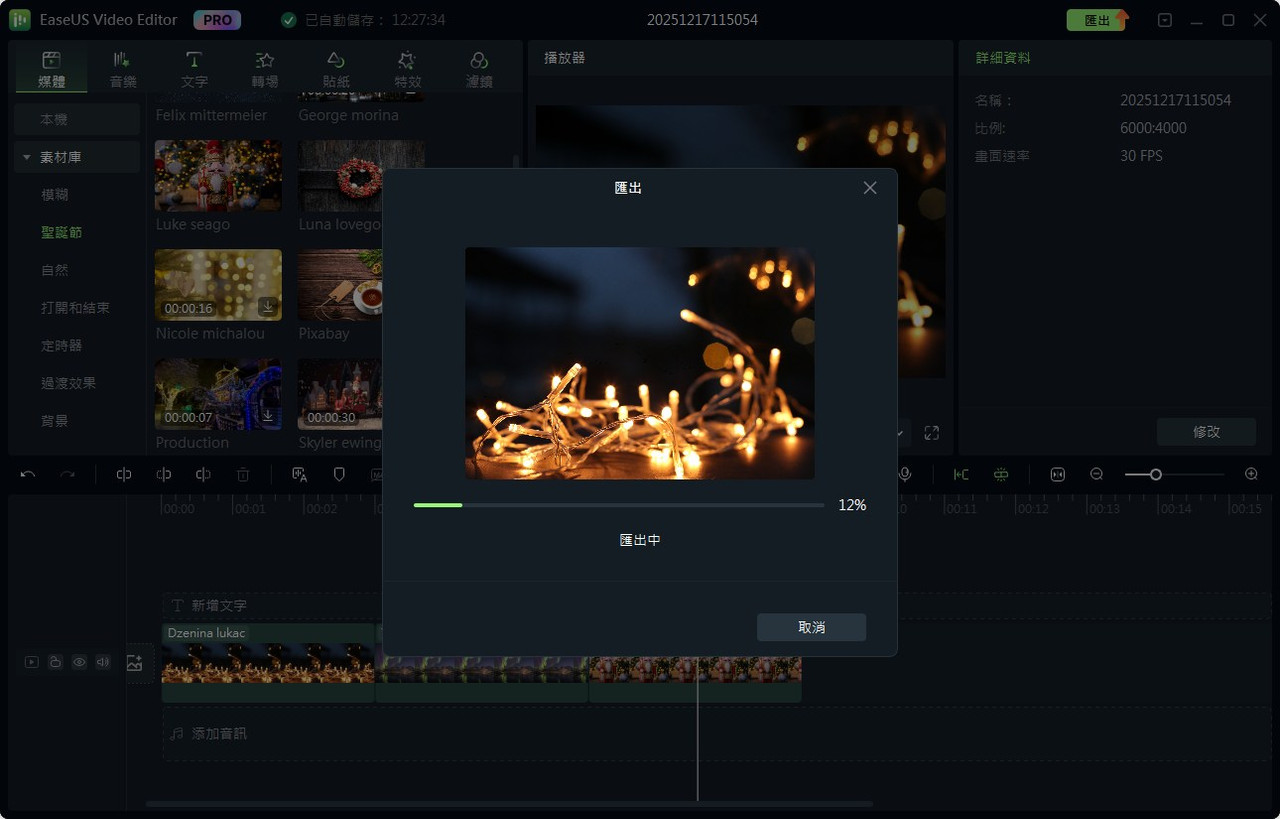Click the undo arrow in timeline toolbar
The width and height of the screenshot is (1280, 819).
click(28, 475)
